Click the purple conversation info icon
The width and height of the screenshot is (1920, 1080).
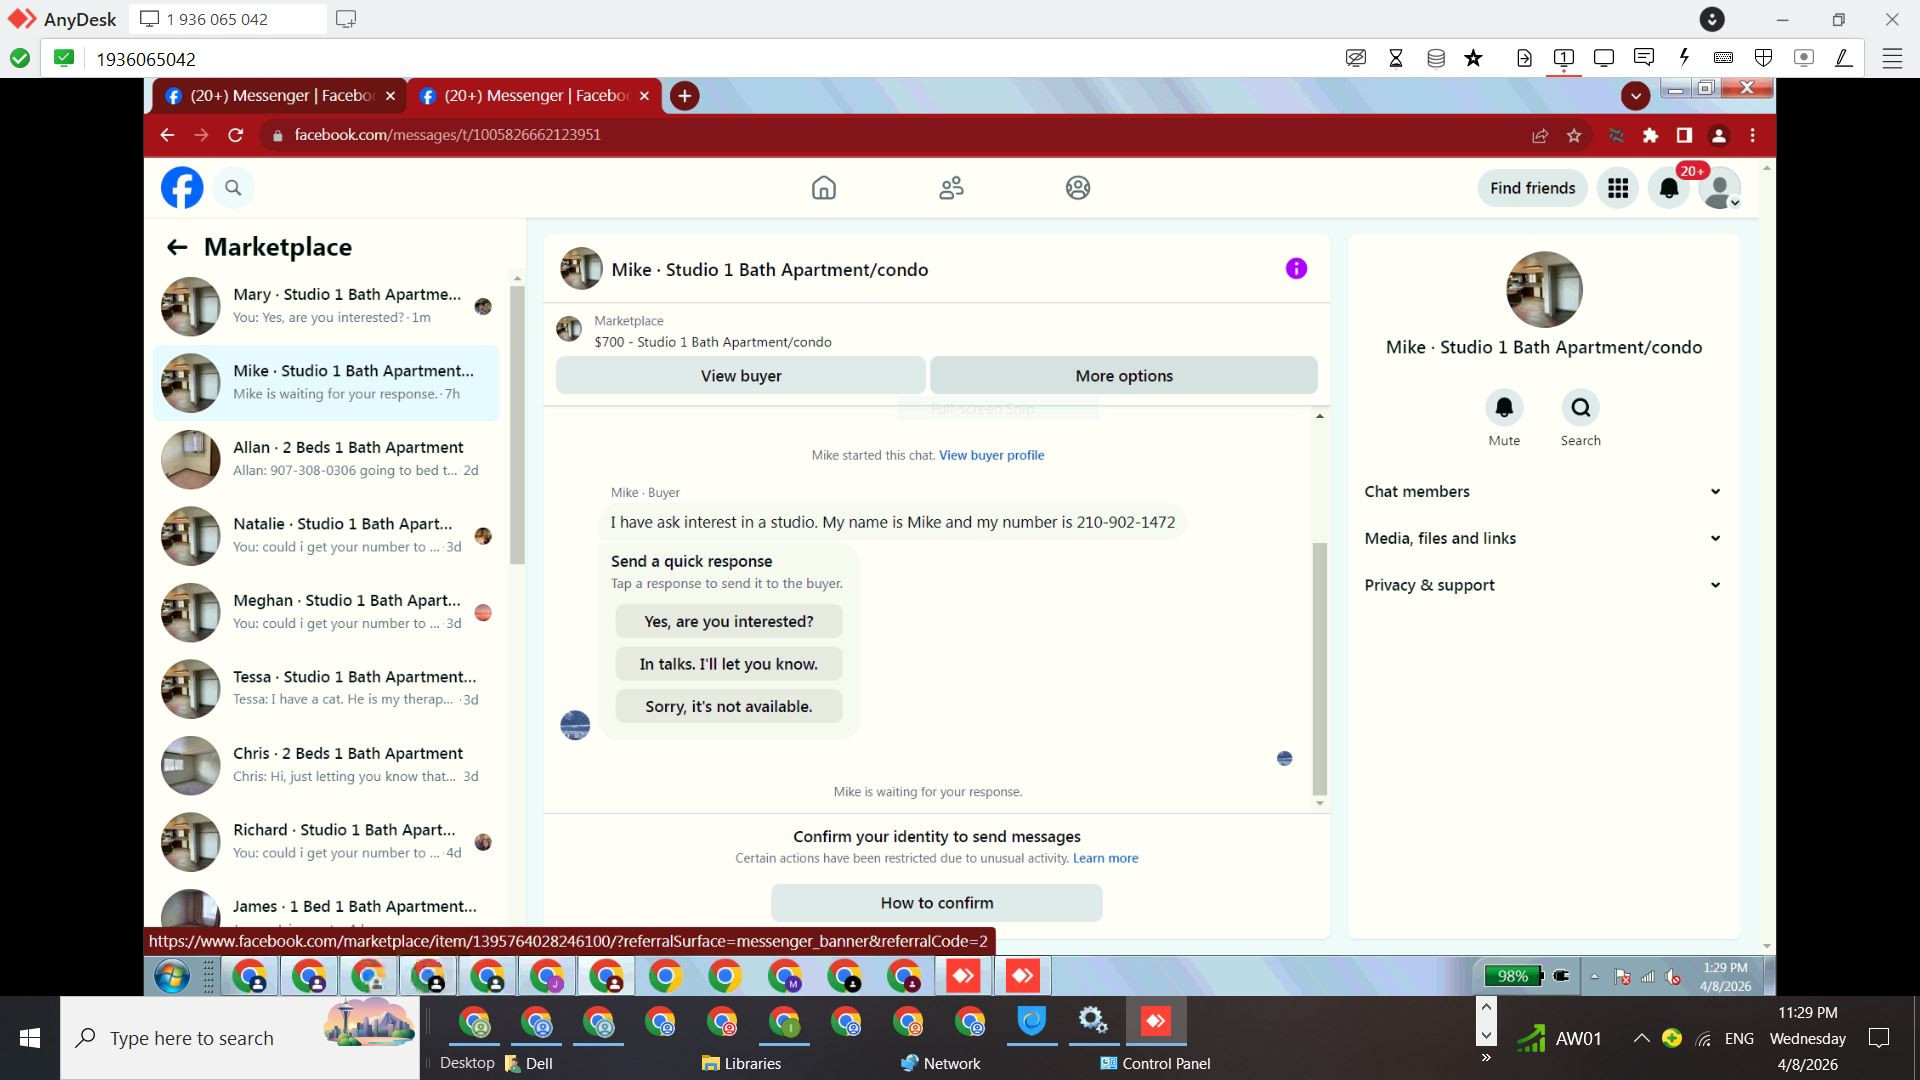tap(1296, 268)
